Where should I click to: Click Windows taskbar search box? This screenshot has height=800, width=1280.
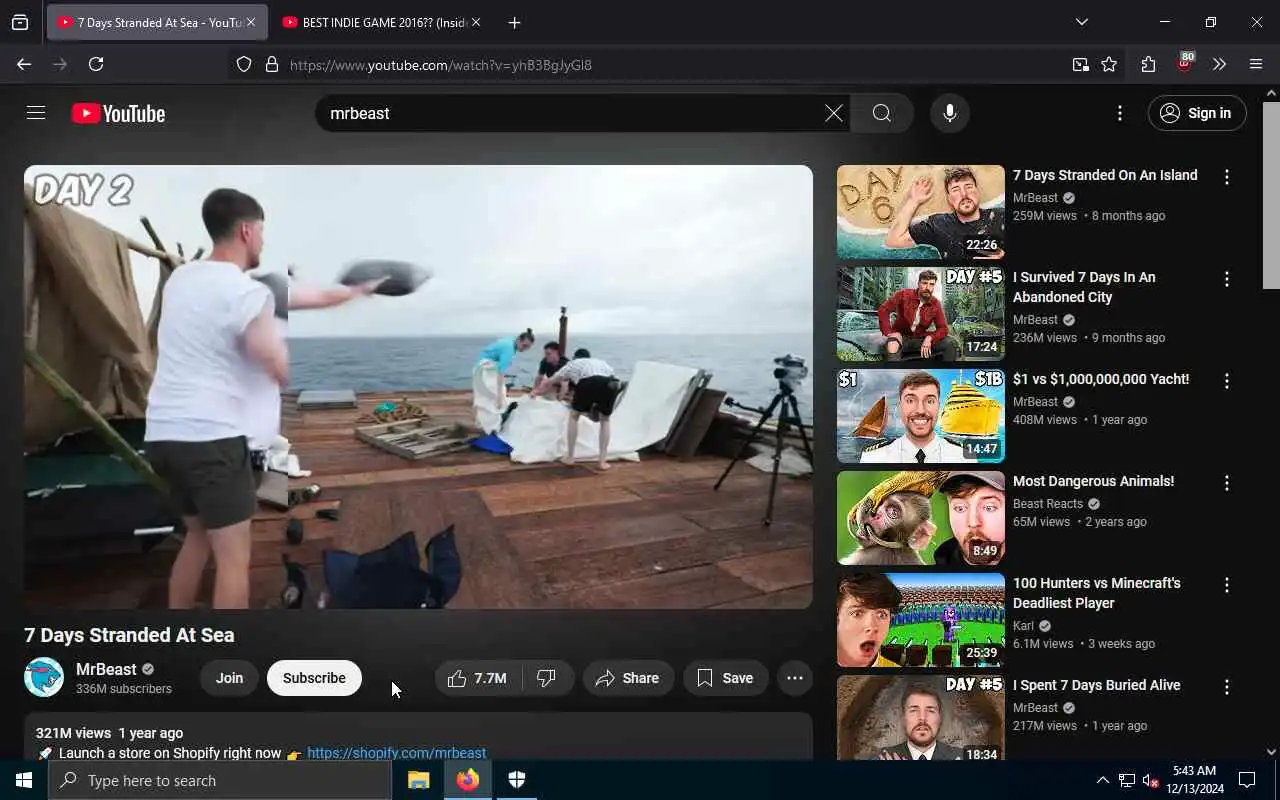point(220,780)
